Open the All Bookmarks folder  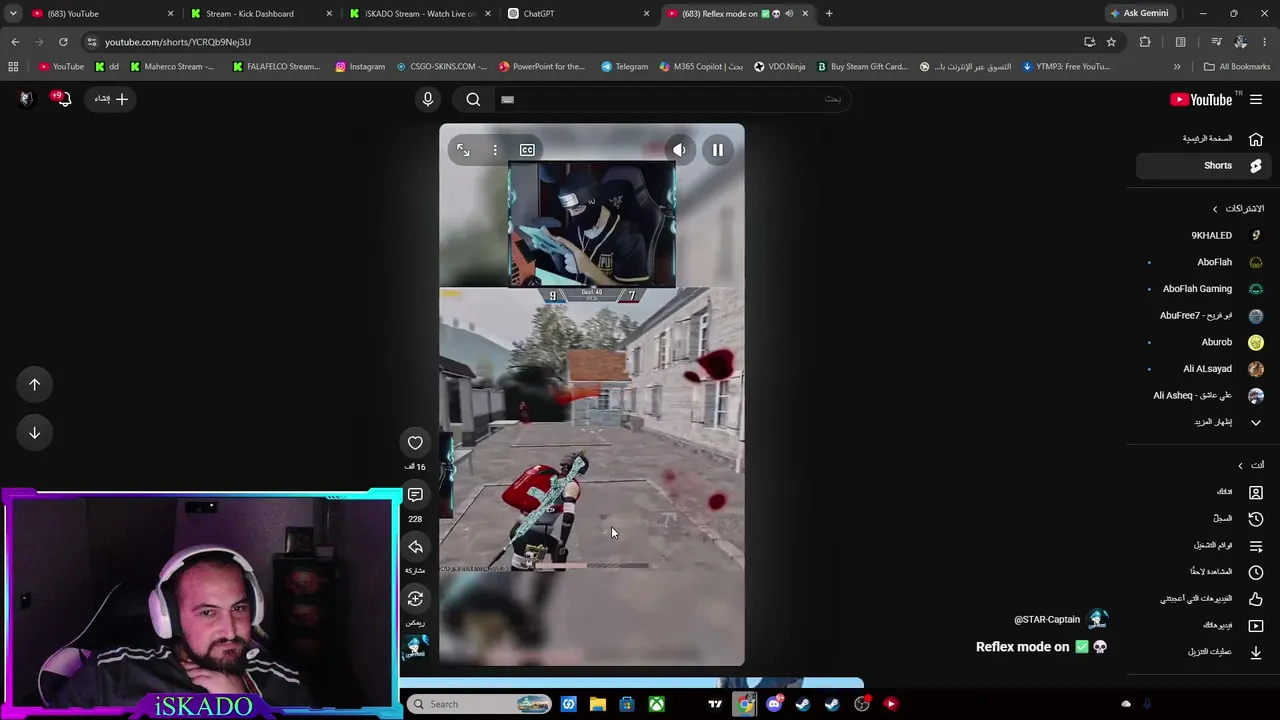point(1237,67)
